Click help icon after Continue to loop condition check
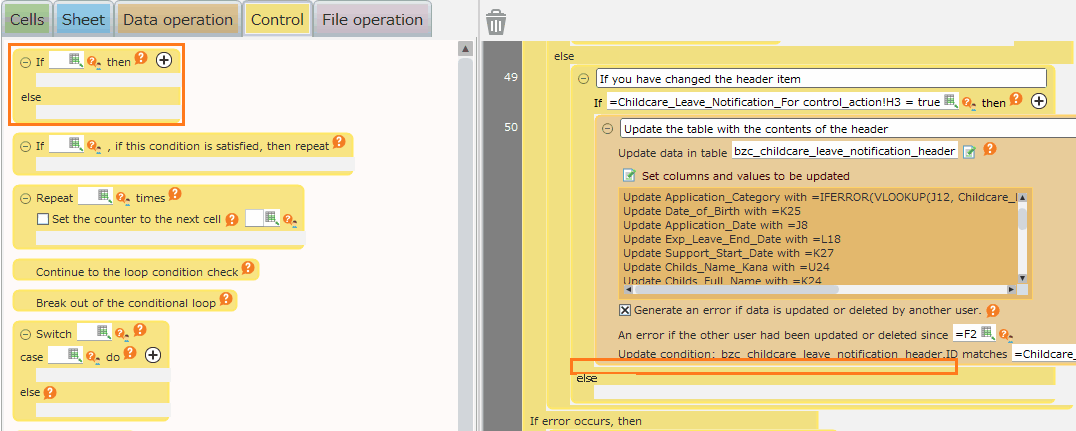The width and height of the screenshot is (1076, 431). pyautogui.click(x=249, y=269)
